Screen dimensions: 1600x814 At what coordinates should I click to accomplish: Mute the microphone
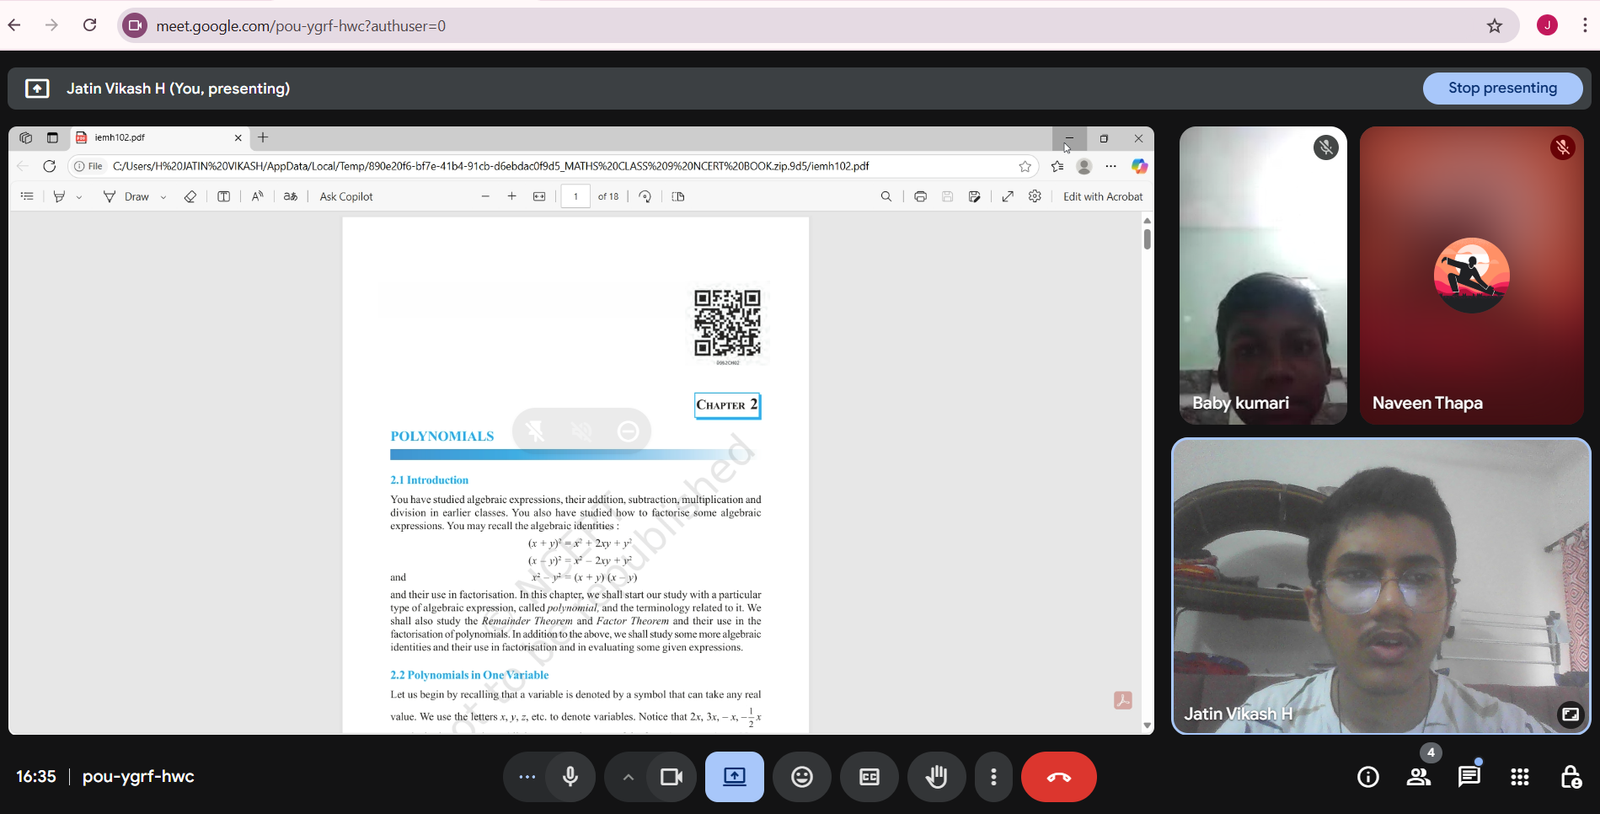[x=570, y=777]
